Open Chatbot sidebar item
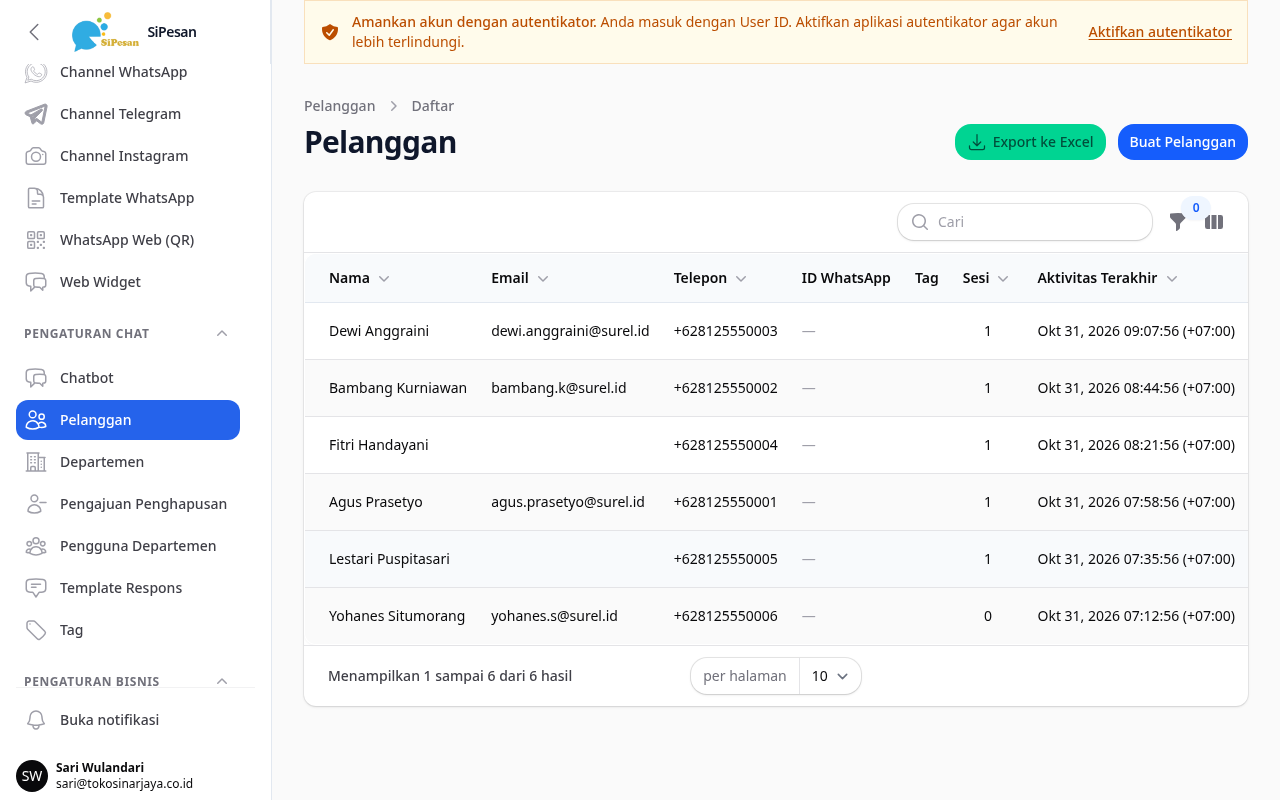1280x800 pixels. point(128,378)
